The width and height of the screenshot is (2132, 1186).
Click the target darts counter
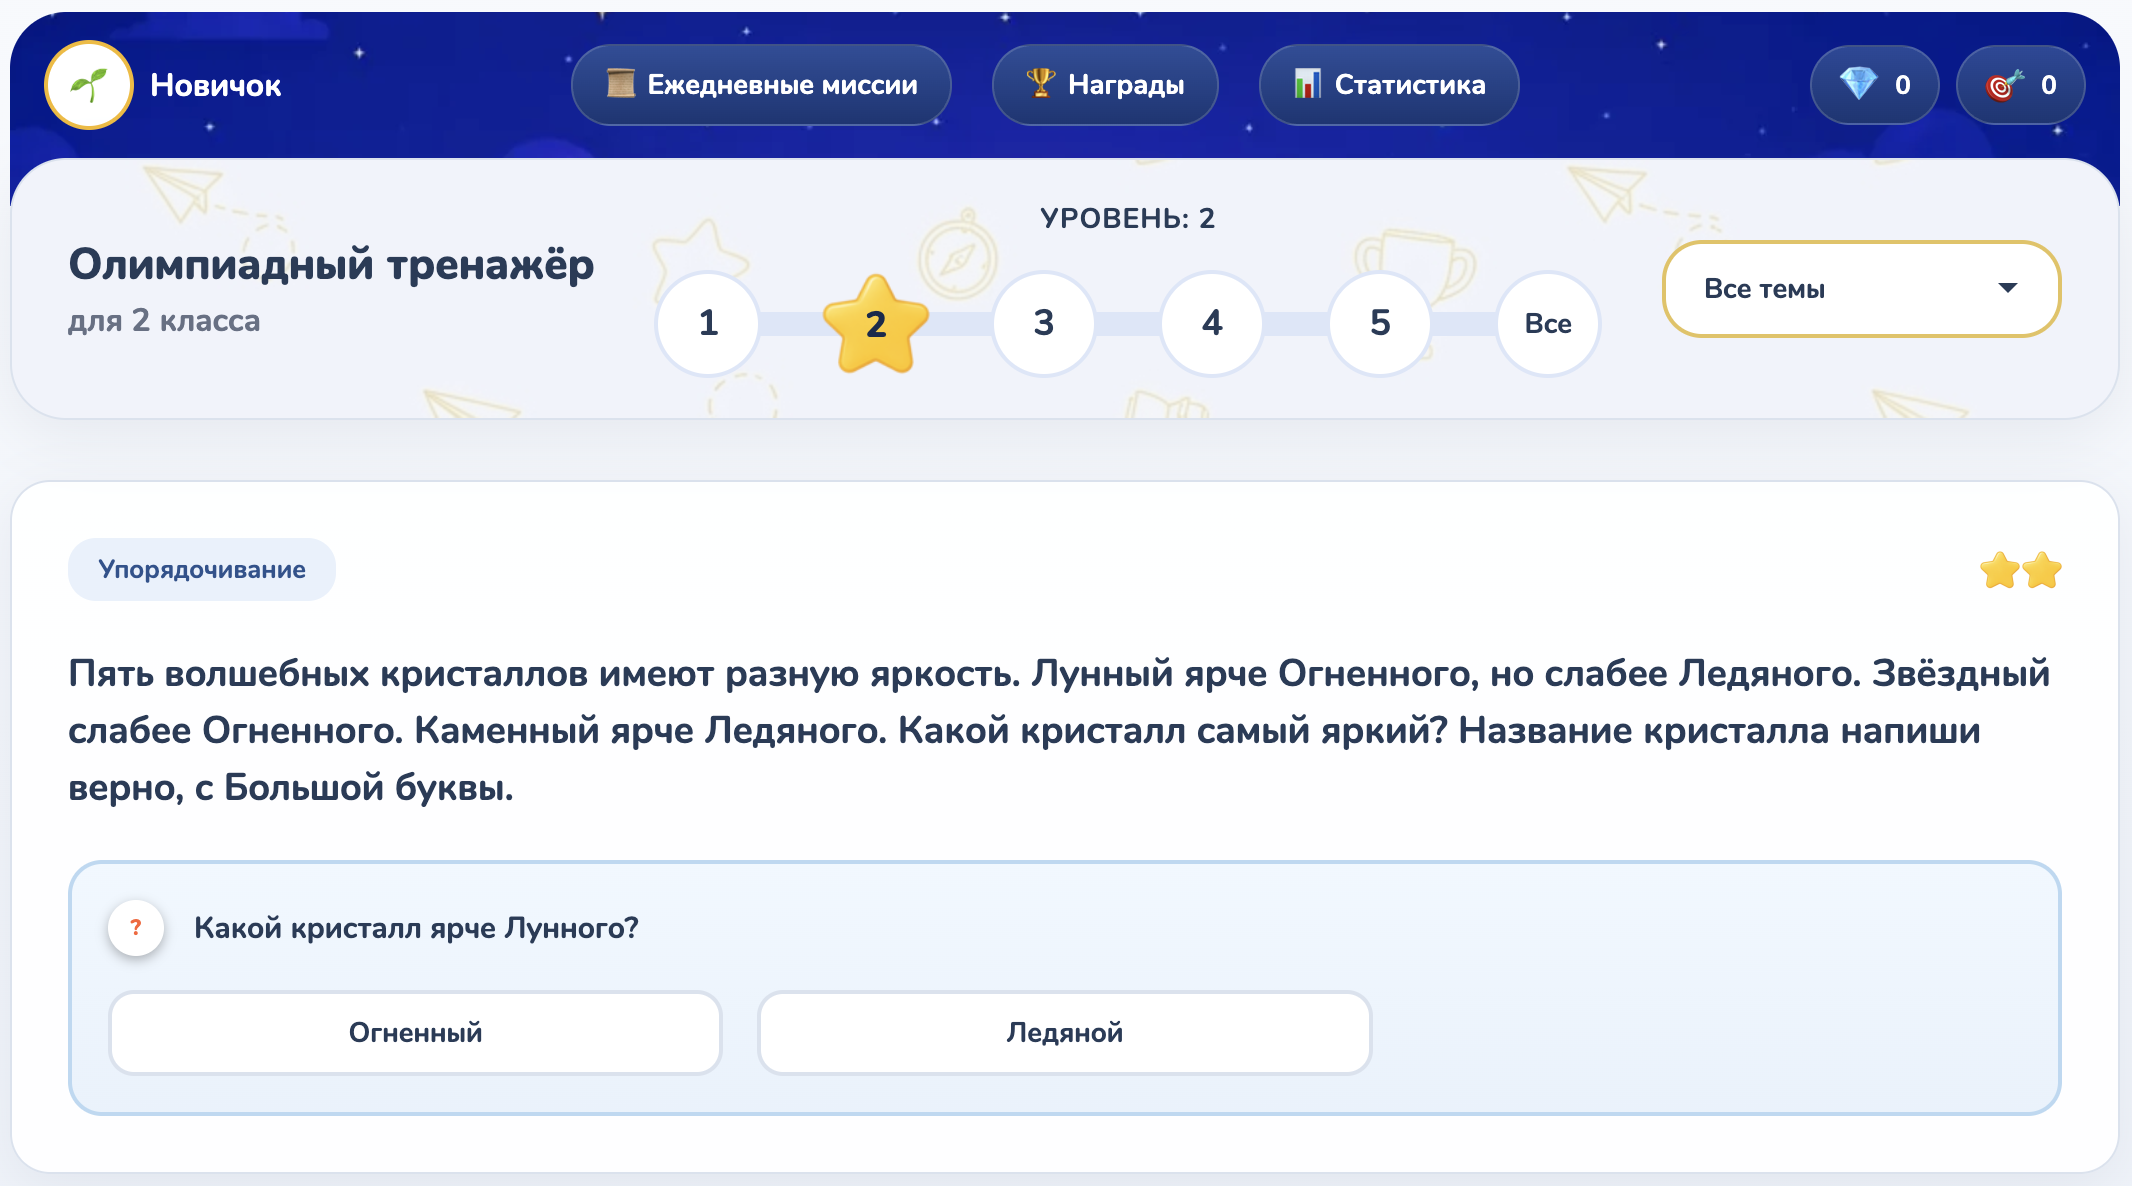coord(2020,85)
